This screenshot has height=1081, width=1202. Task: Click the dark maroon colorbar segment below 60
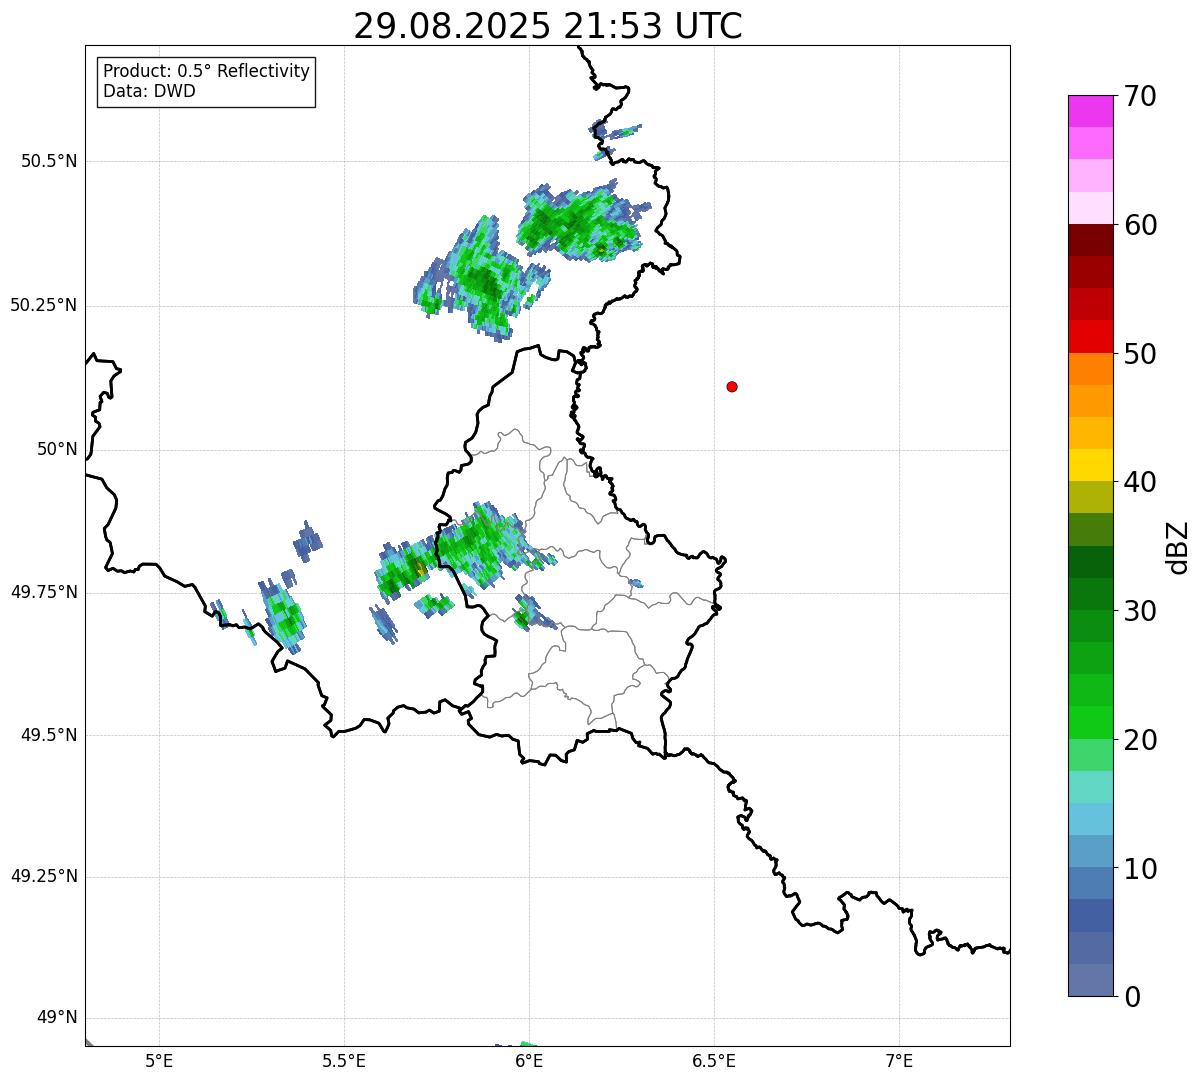click(1091, 240)
